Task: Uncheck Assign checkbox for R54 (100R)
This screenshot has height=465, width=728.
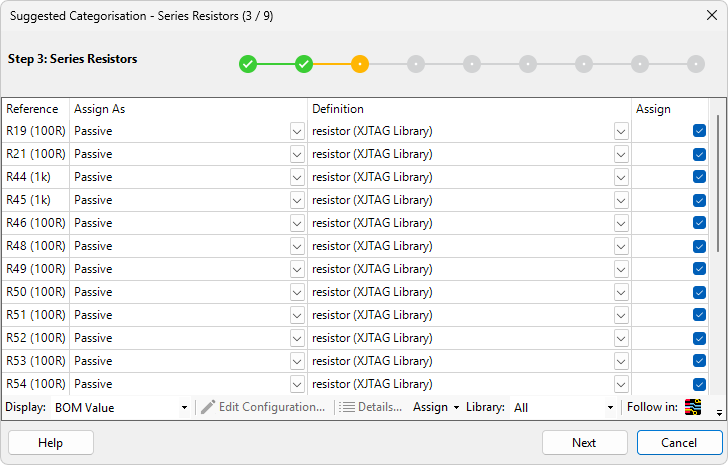Action: 699,384
